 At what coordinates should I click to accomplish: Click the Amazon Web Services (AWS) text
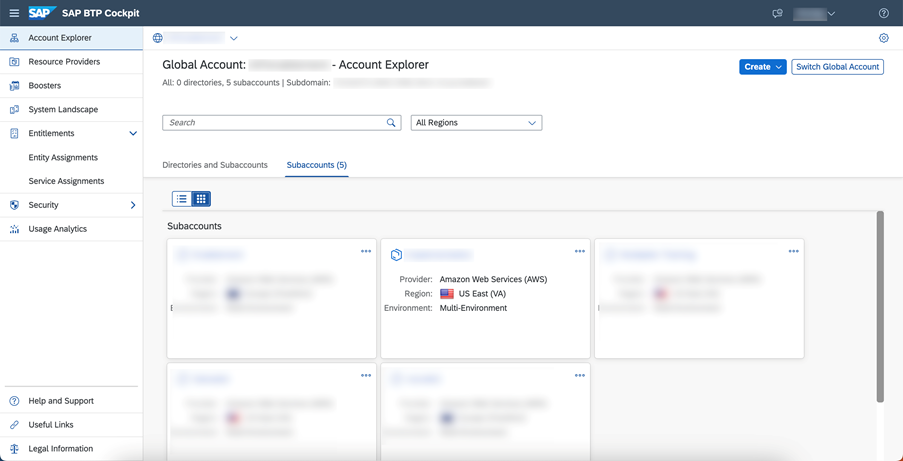coord(494,279)
